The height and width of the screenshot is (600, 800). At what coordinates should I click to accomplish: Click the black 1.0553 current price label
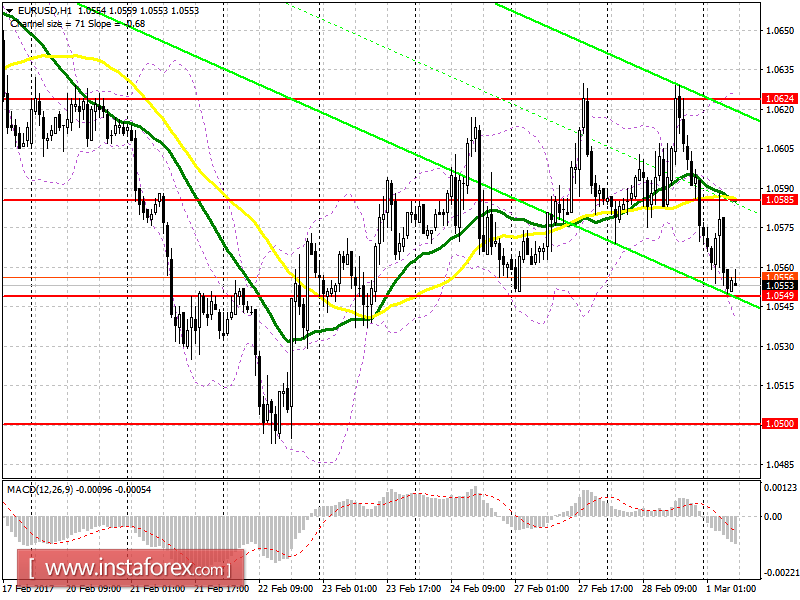pos(779,286)
